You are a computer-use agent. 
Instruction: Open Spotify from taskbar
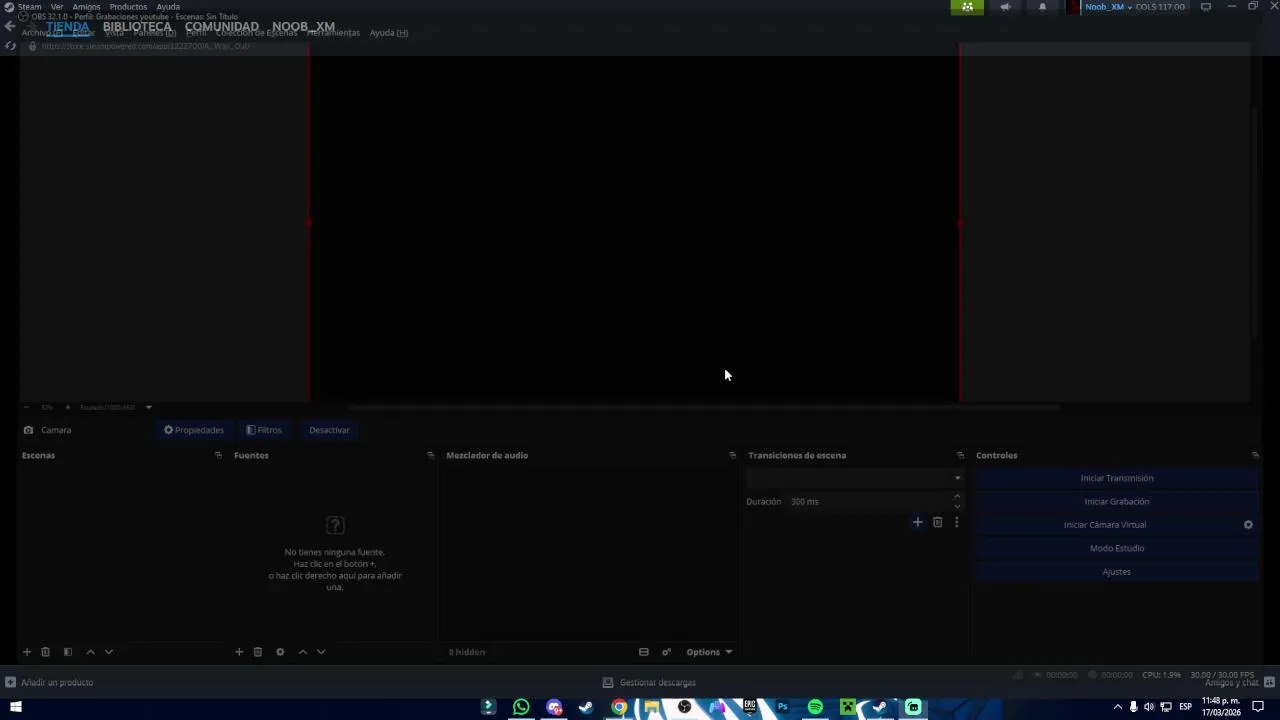[x=815, y=707]
